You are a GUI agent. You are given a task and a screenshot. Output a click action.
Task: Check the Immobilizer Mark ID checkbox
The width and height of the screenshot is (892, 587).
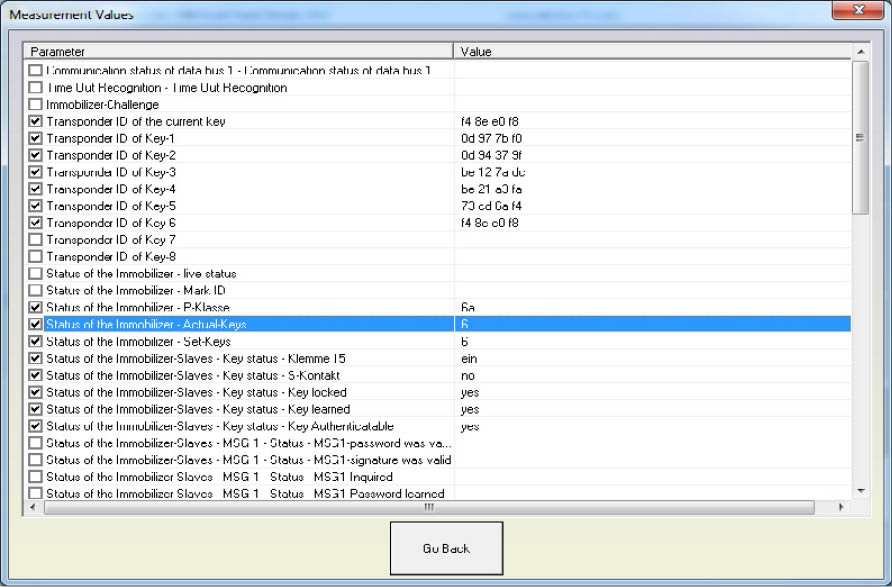(36, 291)
